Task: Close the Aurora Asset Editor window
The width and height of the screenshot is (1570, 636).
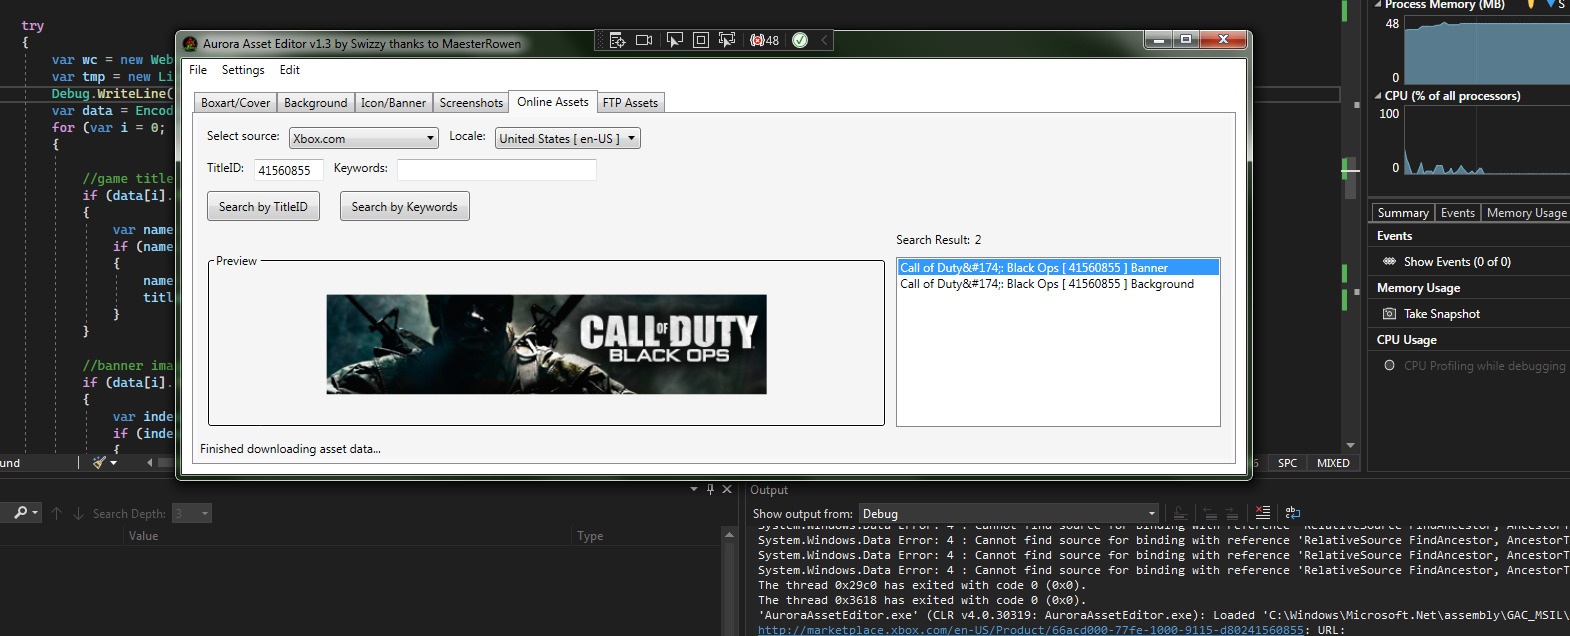Action: pyautogui.click(x=1223, y=40)
